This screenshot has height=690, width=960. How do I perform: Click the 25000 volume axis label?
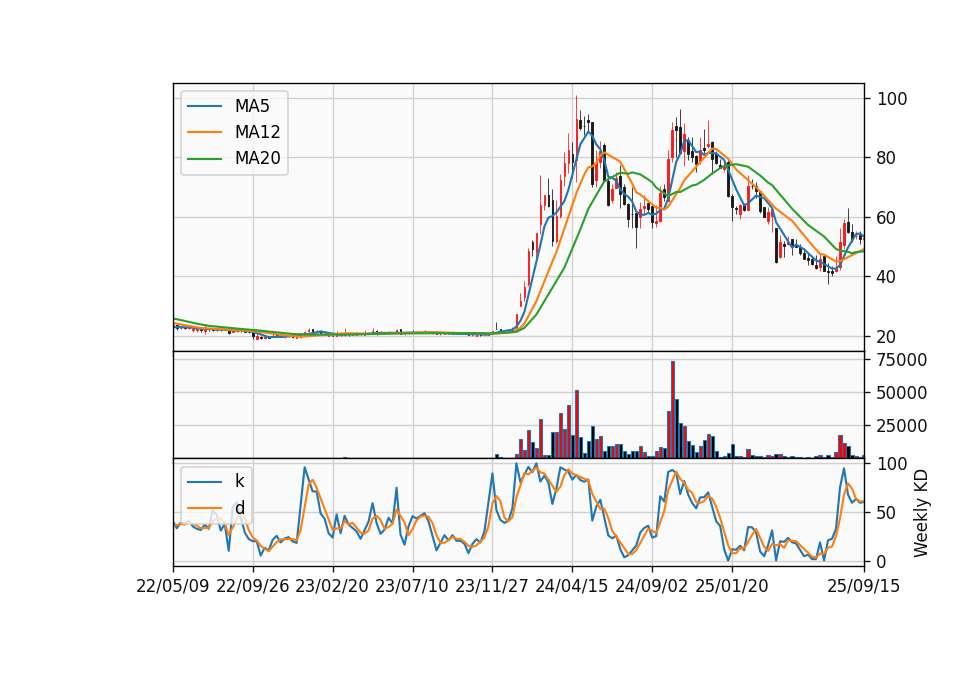[902, 426]
